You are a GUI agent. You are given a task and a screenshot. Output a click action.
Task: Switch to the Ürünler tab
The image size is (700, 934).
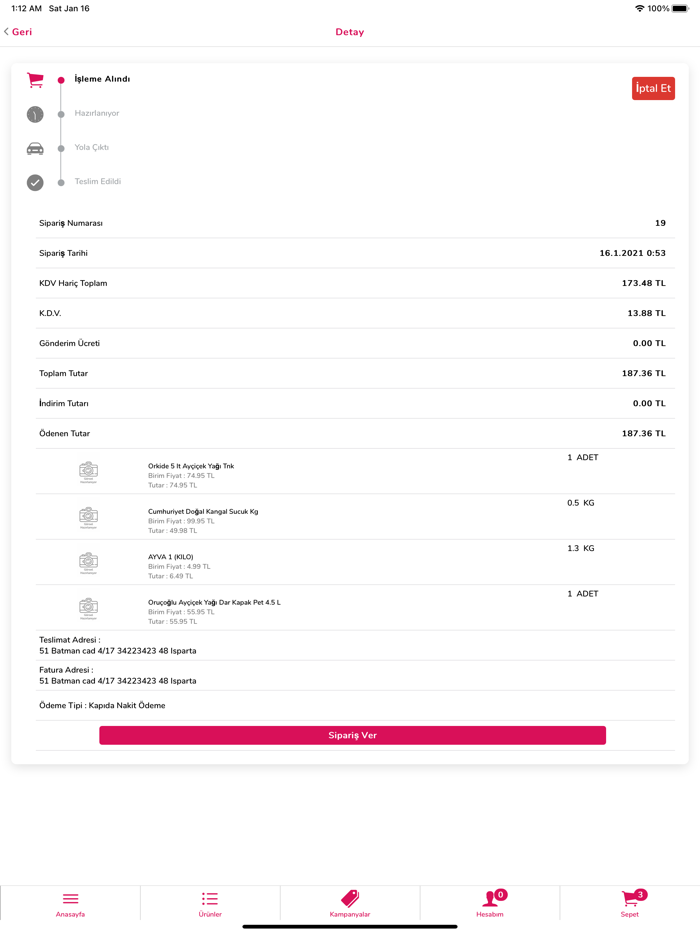[x=210, y=903]
